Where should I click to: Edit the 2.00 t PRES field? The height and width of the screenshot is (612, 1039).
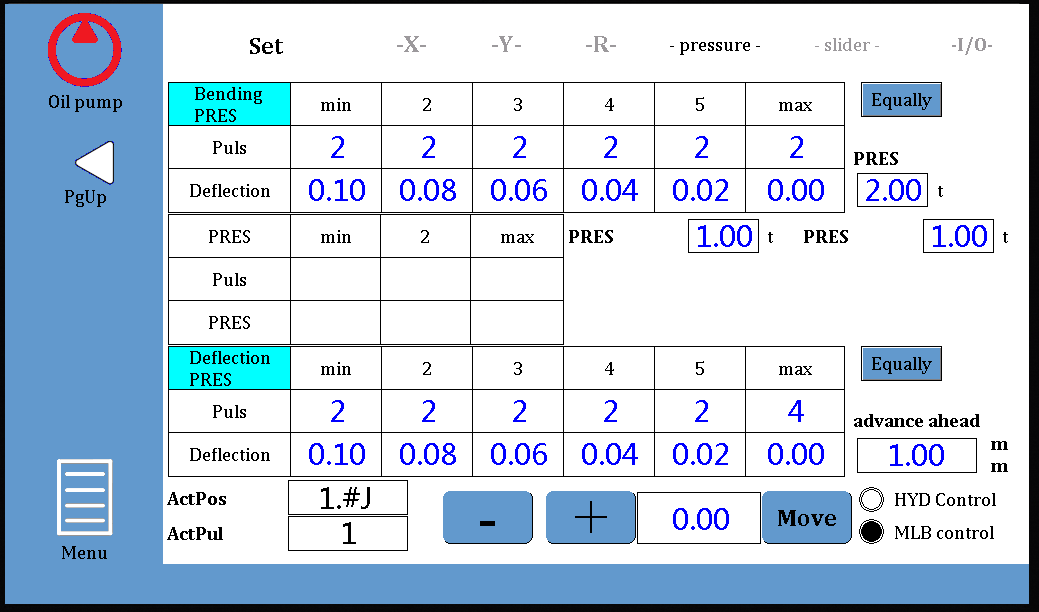pyautogui.click(x=892, y=190)
